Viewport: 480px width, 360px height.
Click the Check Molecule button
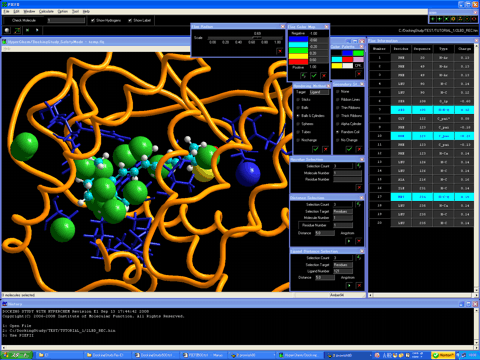click(x=24, y=20)
